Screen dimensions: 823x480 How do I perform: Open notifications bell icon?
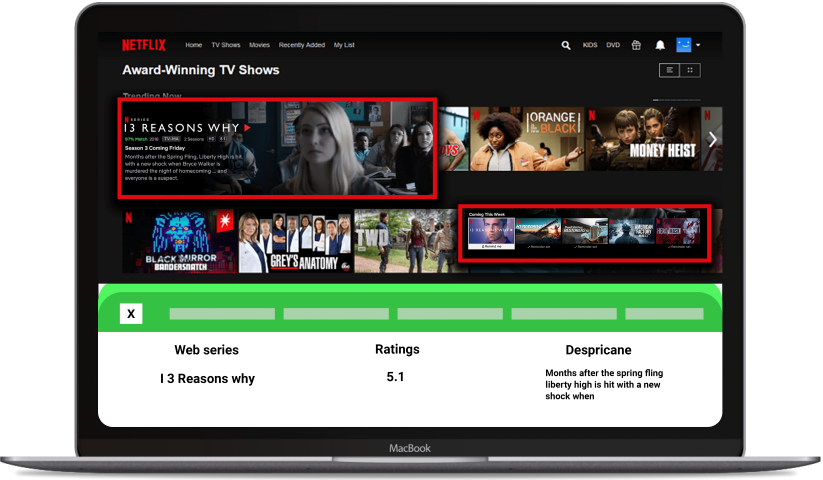[x=660, y=45]
